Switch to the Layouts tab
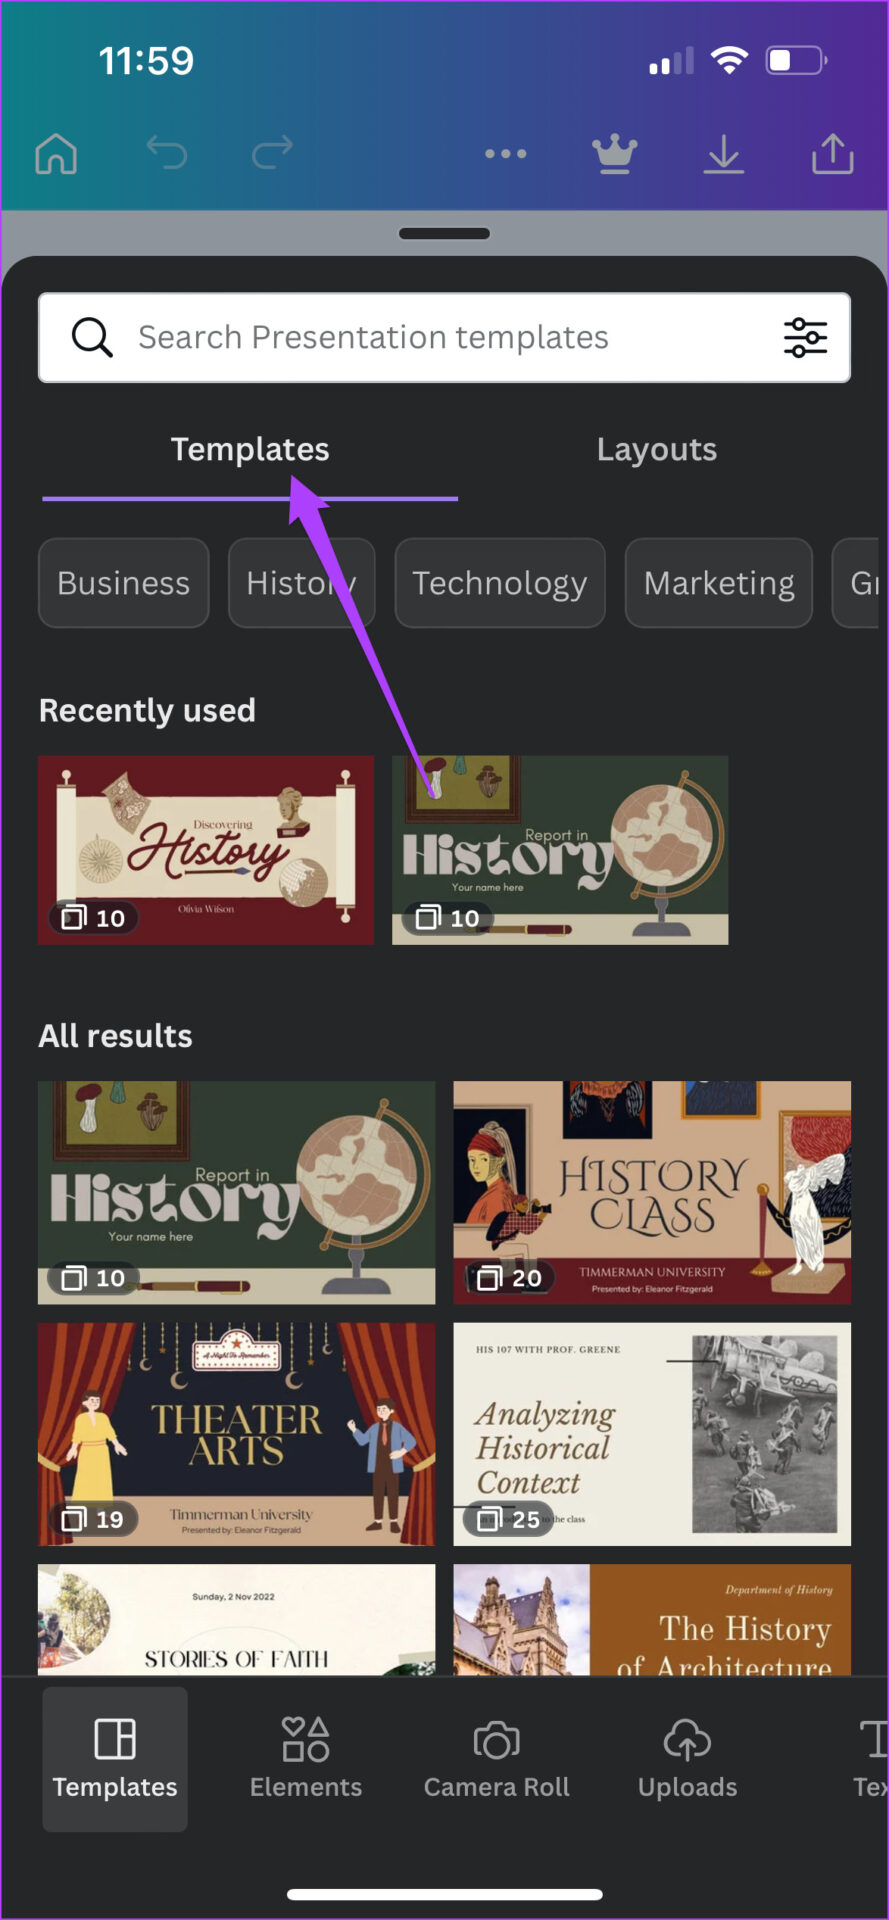Screen dimensions: 889x1920 pos(656,450)
